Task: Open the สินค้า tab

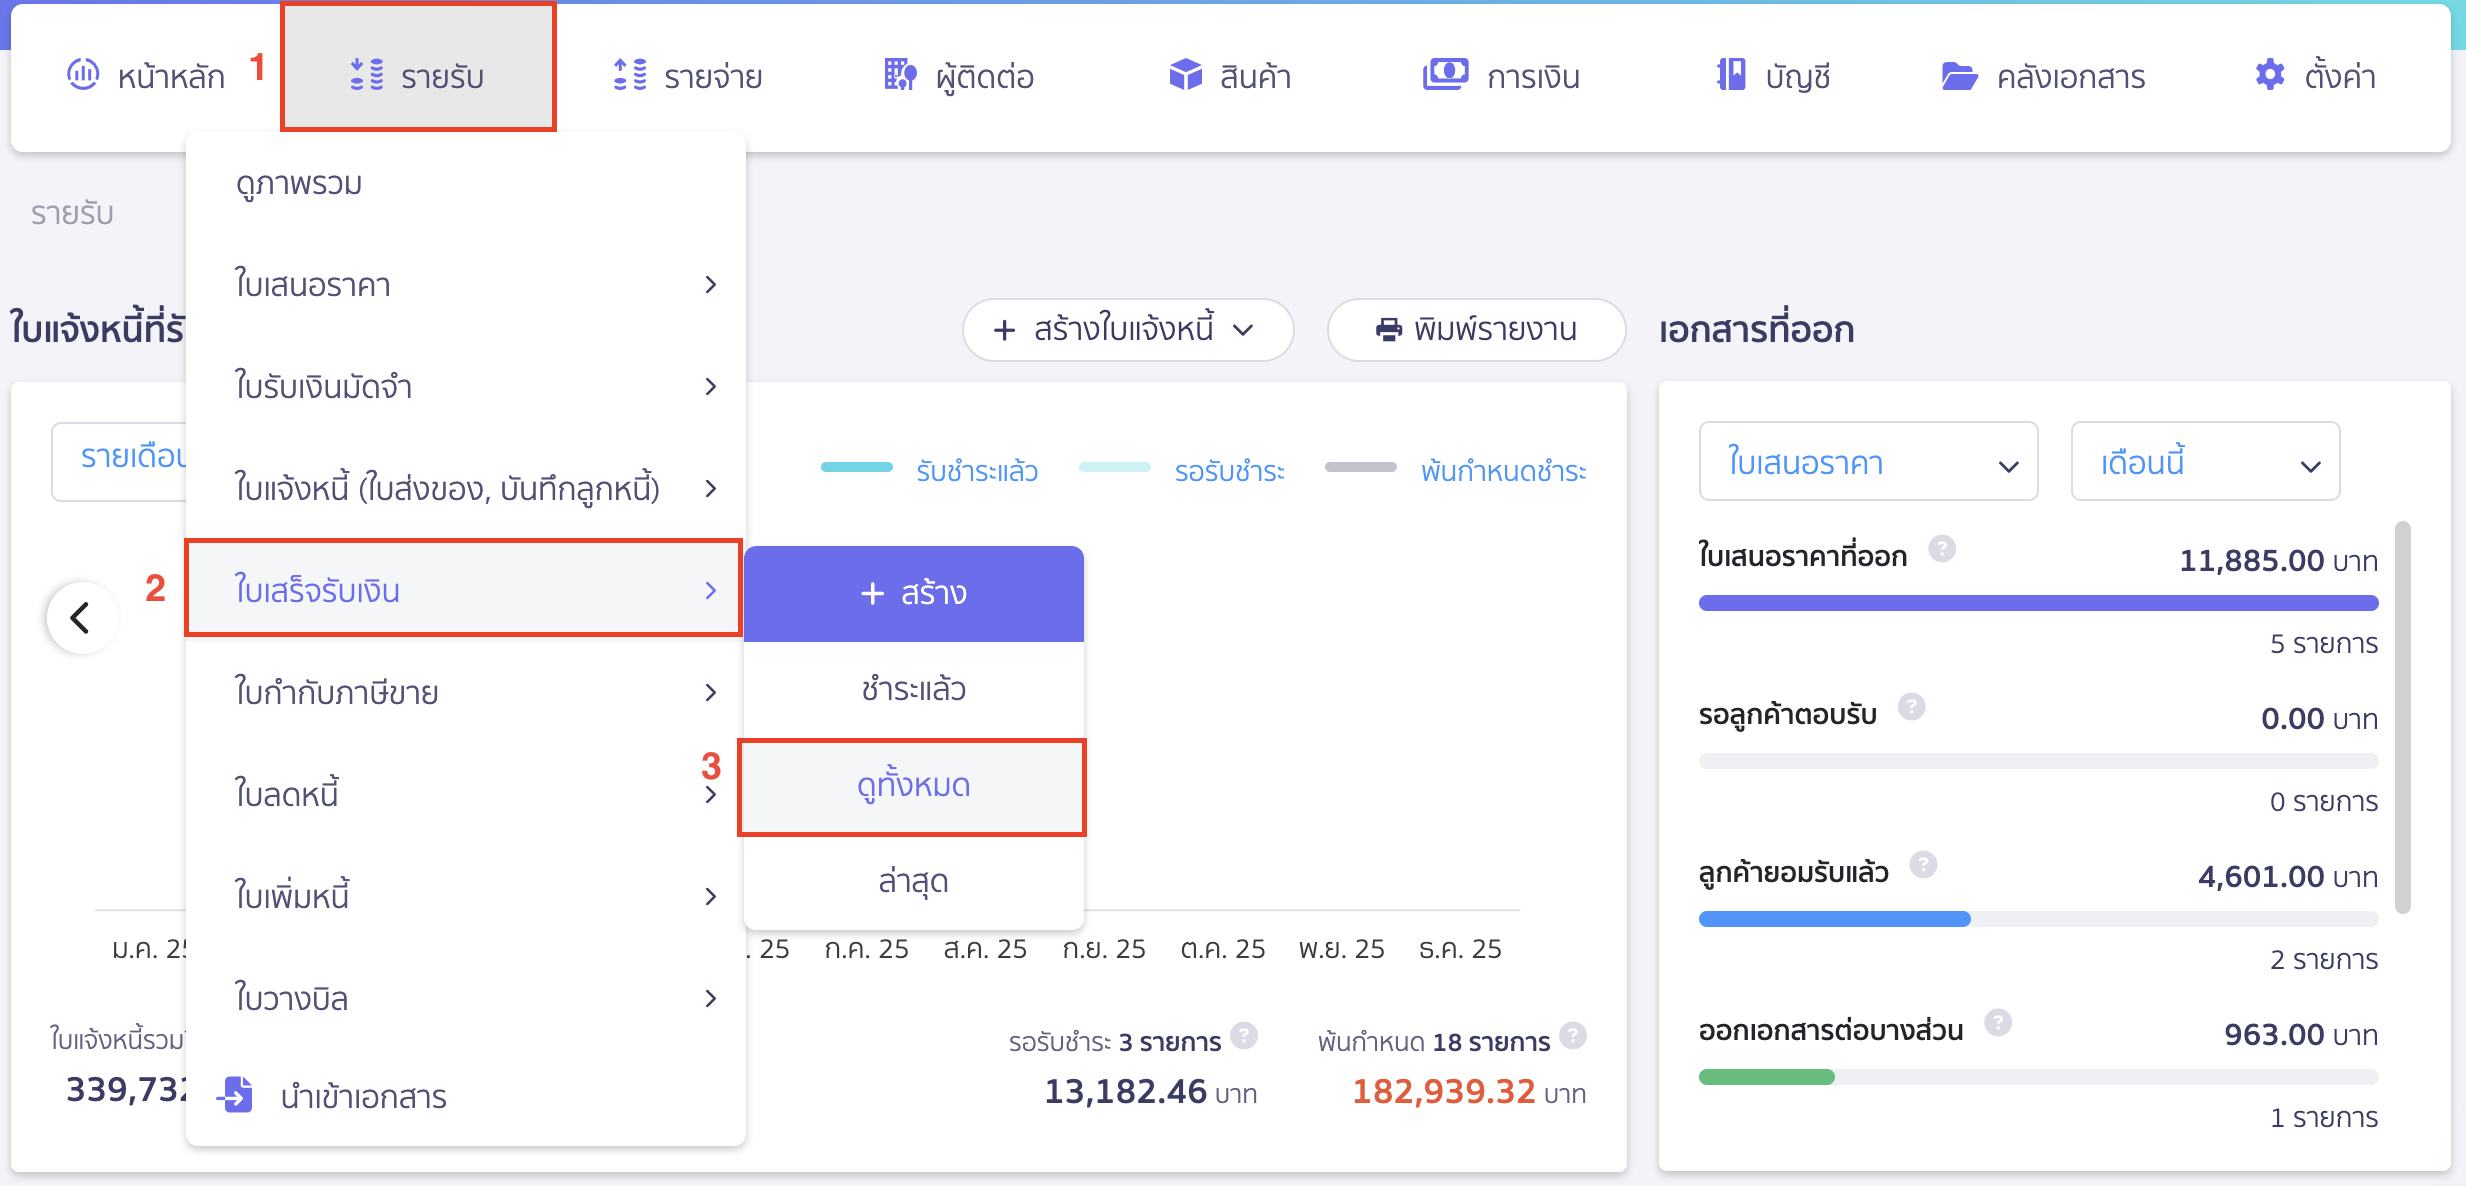Action: [1230, 76]
